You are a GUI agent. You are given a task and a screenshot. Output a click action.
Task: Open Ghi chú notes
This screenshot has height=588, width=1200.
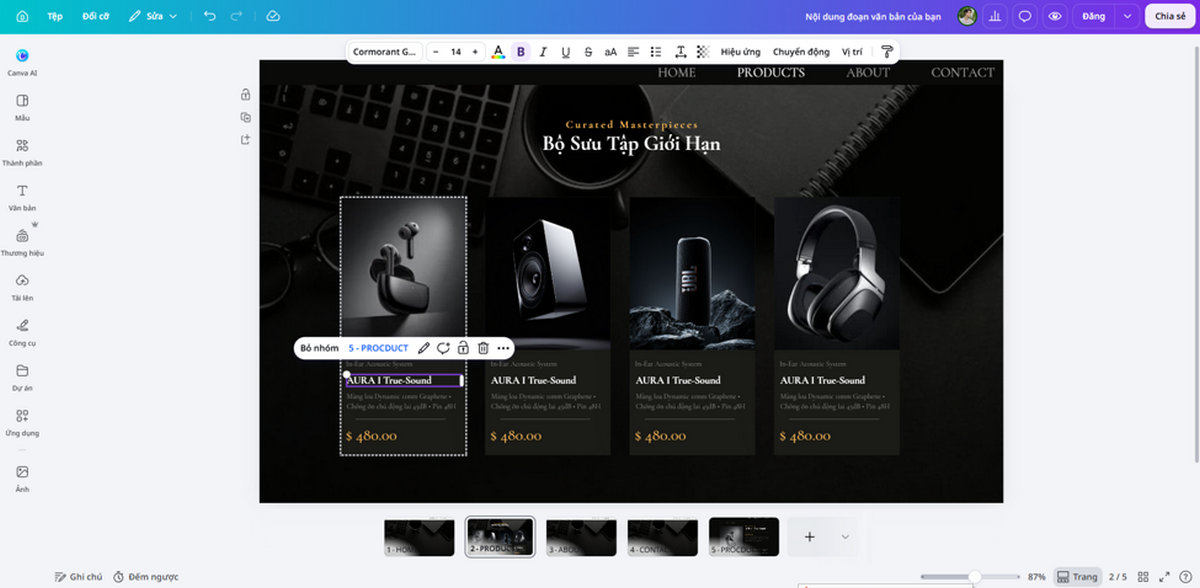pyautogui.click(x=79, y=577)
